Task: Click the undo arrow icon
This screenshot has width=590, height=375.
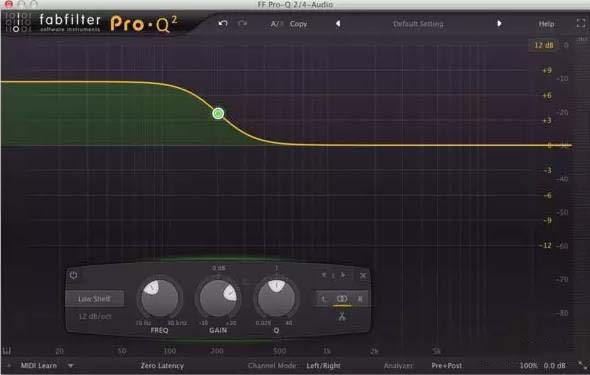Action: 223,23
